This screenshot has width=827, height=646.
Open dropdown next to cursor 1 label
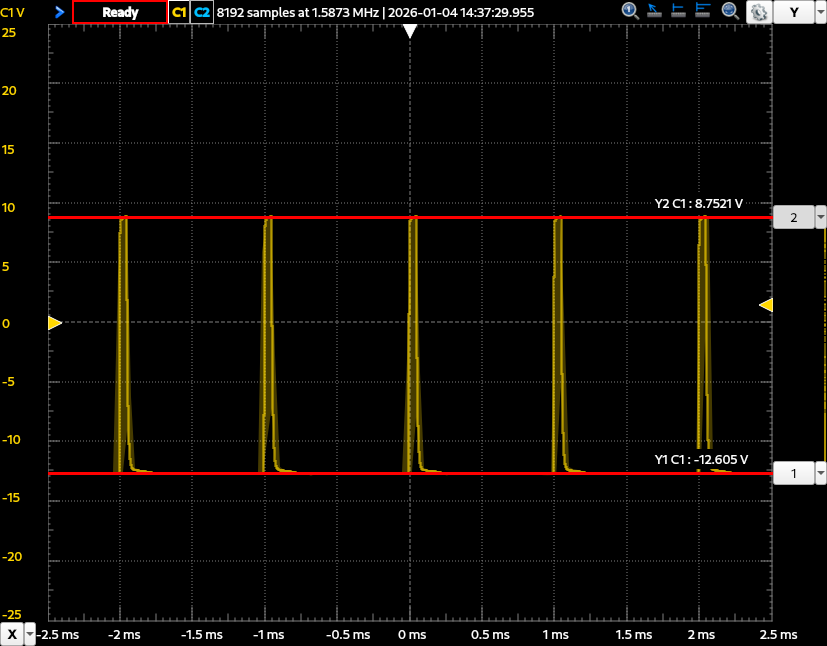coord(820,473)
